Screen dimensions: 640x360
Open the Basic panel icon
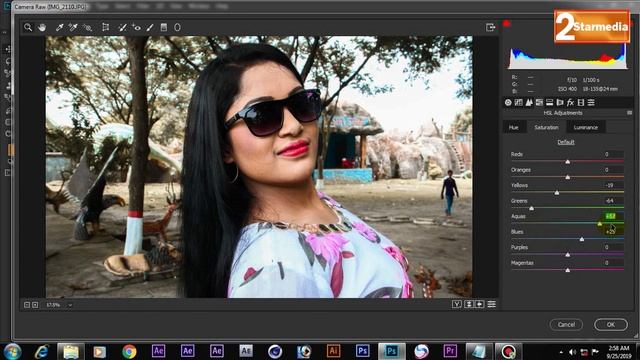508,102
